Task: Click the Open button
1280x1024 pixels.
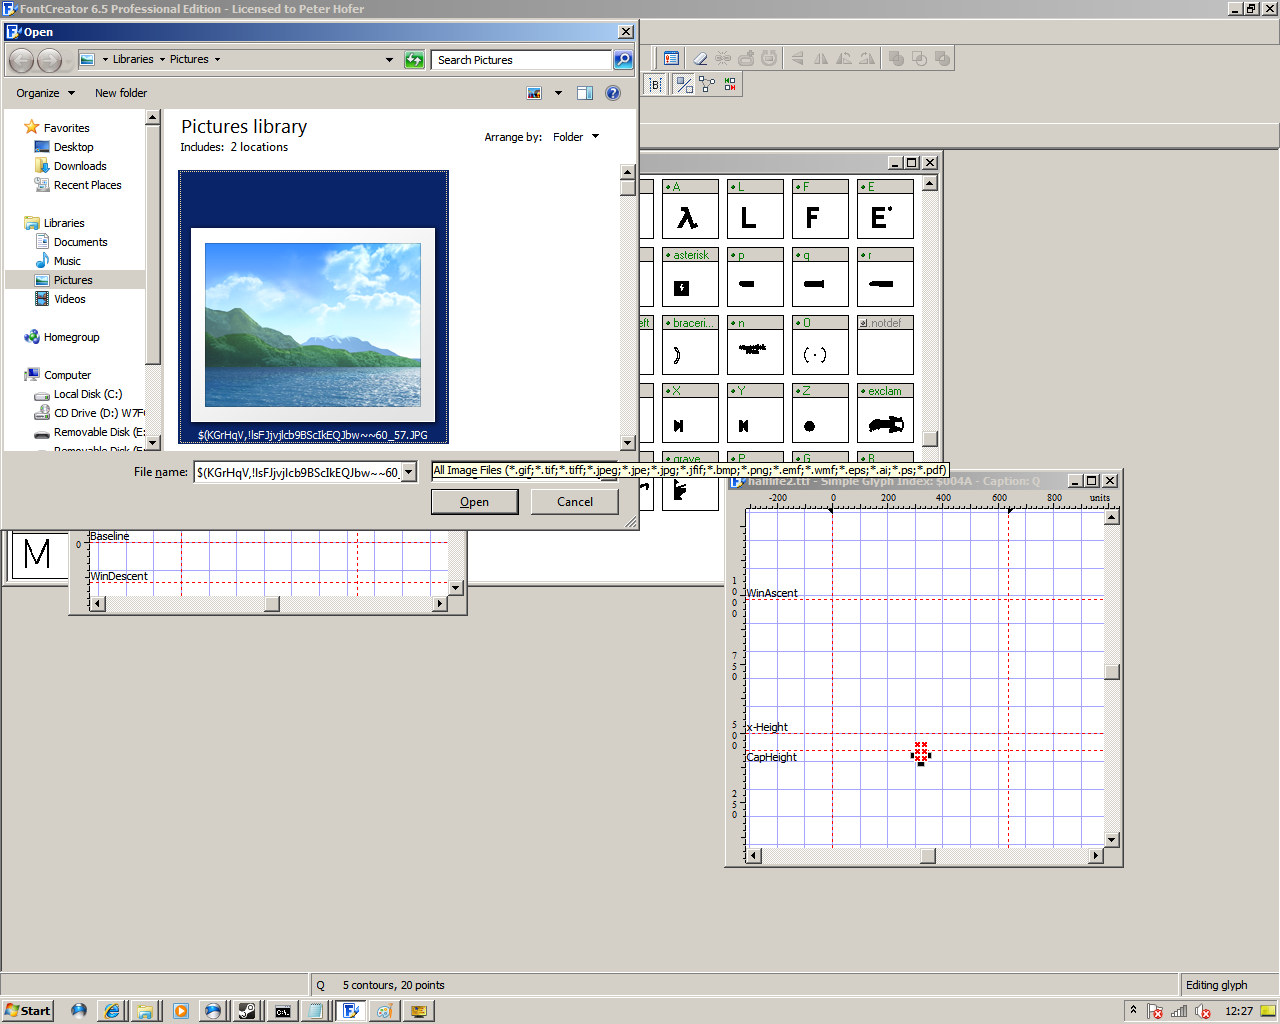Action: (x=474, y=502)
